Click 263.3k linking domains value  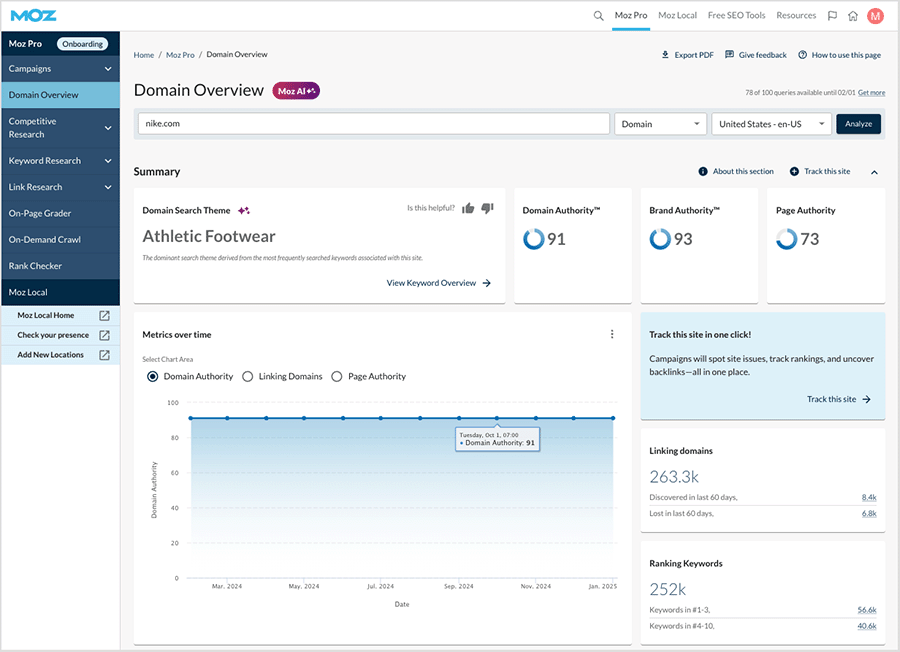click(674, 476)
